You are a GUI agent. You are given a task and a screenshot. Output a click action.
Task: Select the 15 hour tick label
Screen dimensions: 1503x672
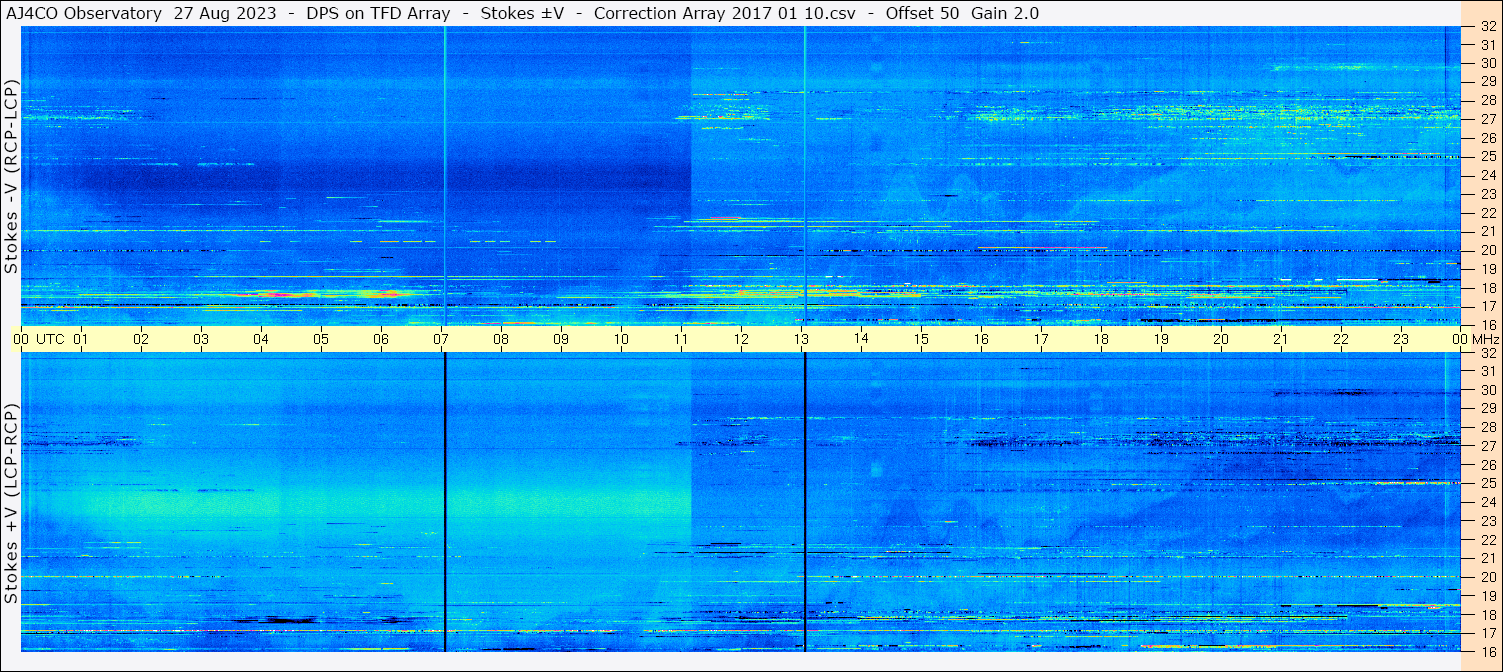click(x=921, y=339)
